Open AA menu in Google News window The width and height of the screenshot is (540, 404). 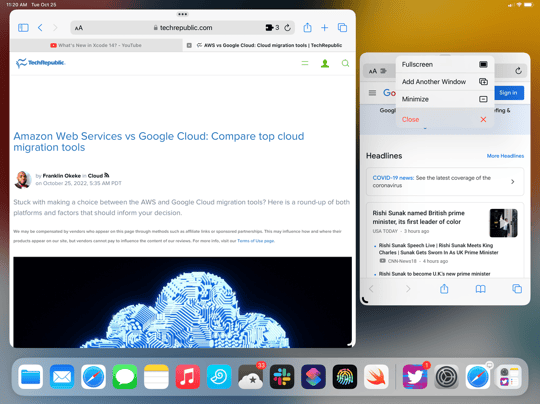click(x=373, y=71)
